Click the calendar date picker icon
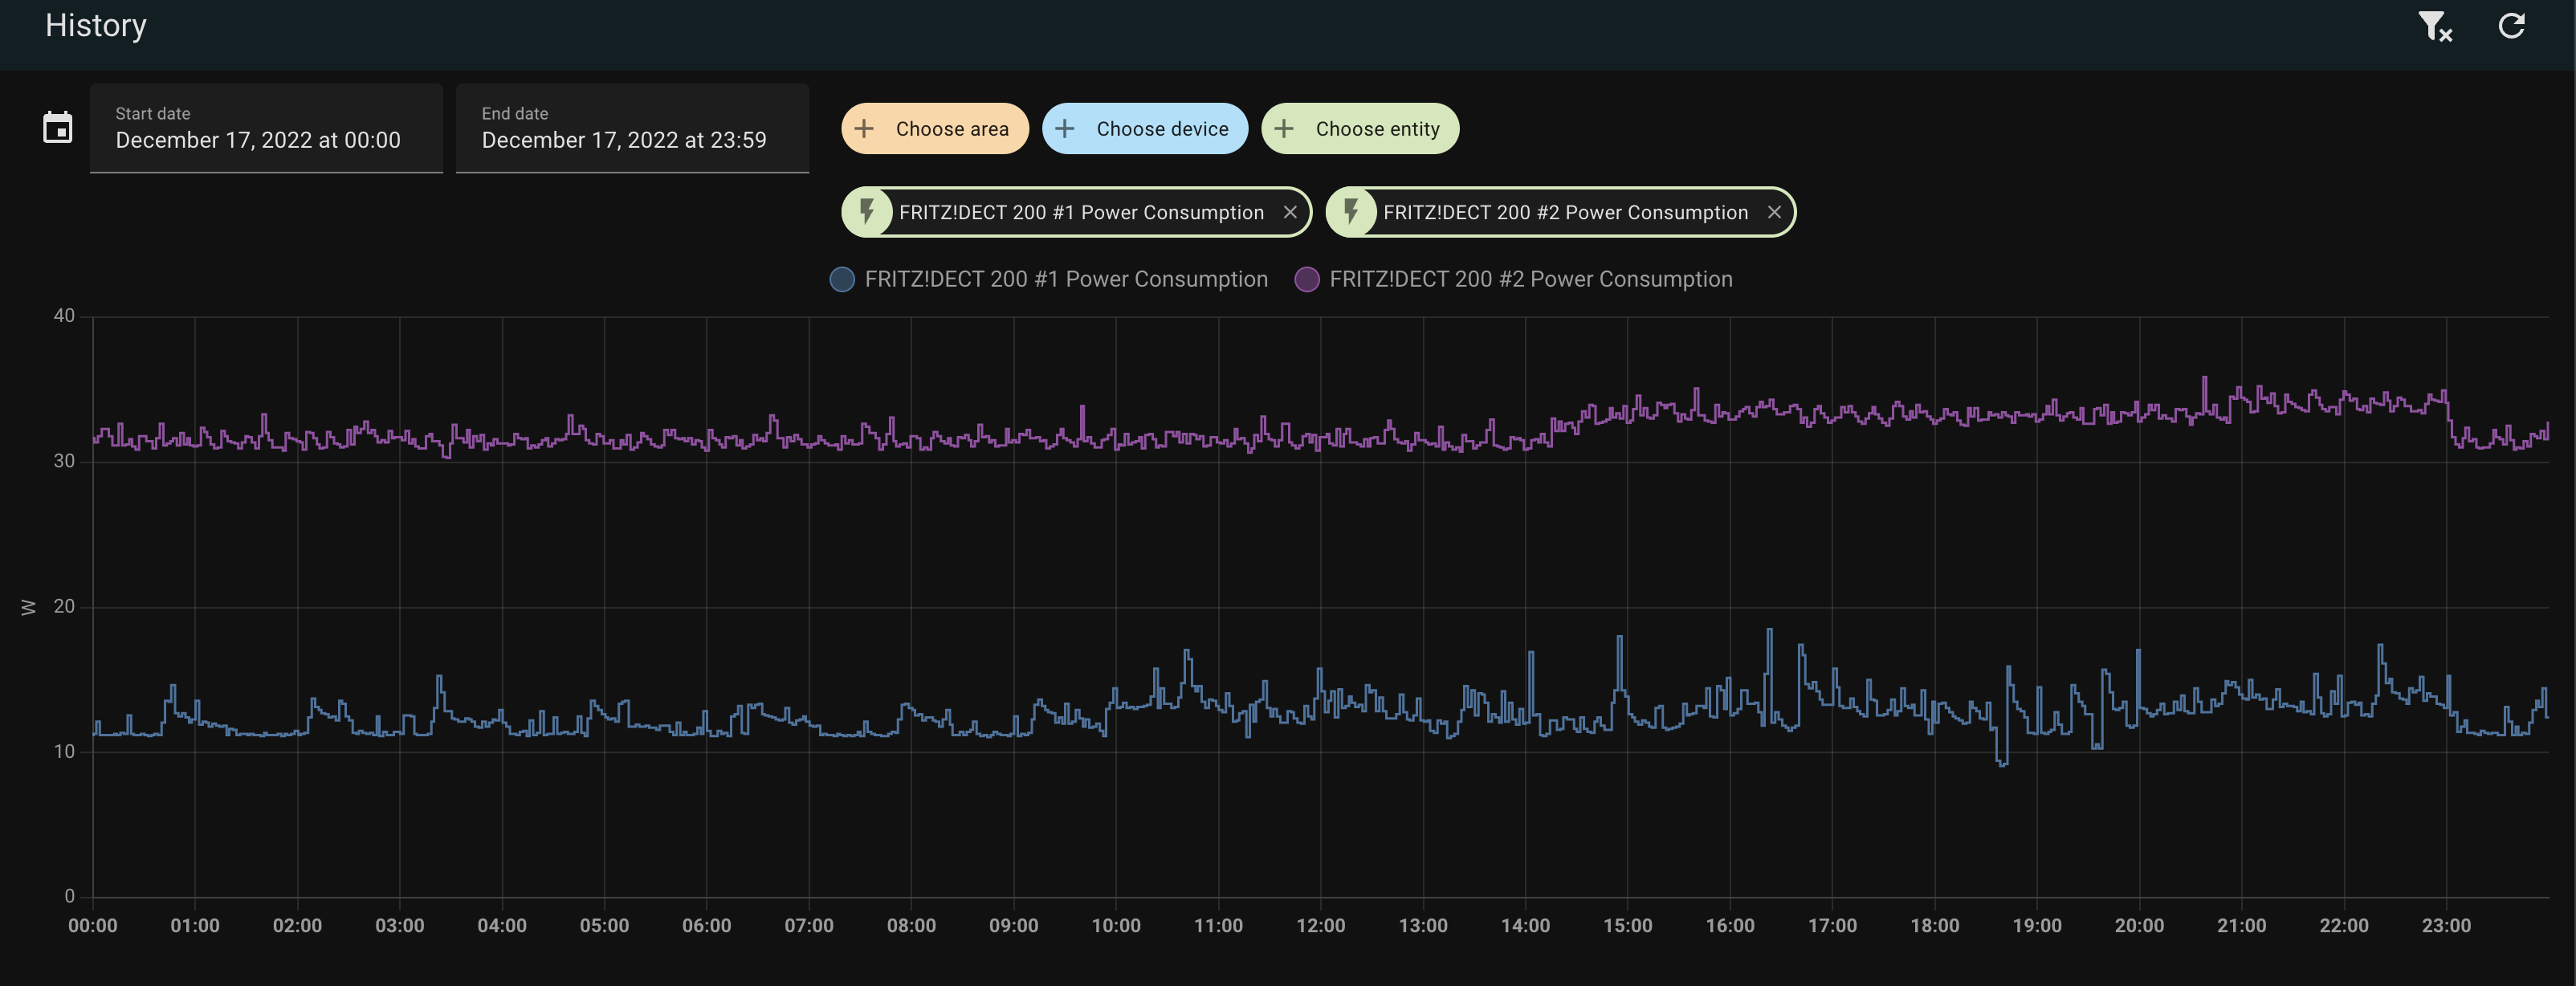 (x=58, y=128)
